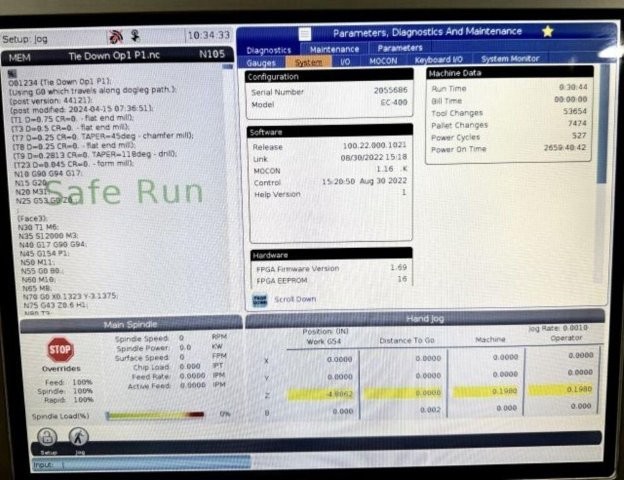
Task: Open the System Monitor sub-tab
Action: tap(510, 59)
